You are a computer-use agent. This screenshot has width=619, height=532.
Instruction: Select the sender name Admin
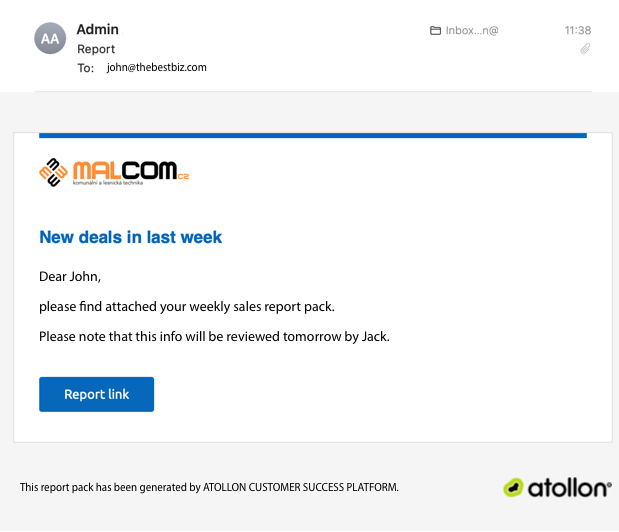click(x=98, y=30)
